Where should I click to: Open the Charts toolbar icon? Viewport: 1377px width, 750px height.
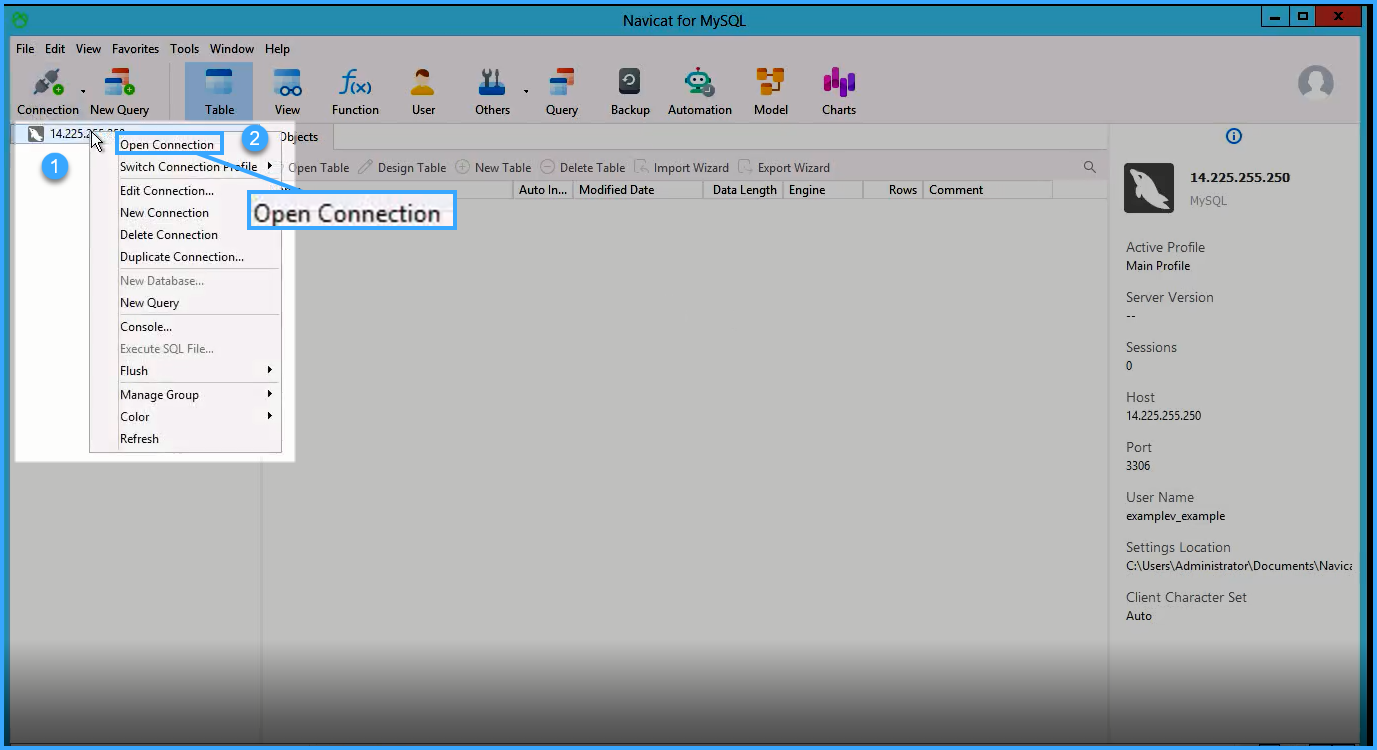(838, 84)
